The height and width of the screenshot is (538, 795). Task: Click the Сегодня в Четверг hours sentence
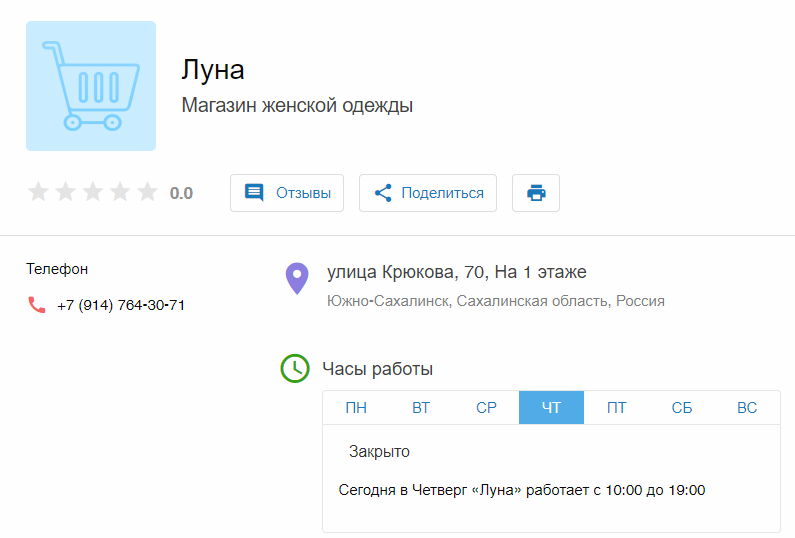[x=522, y=490]
